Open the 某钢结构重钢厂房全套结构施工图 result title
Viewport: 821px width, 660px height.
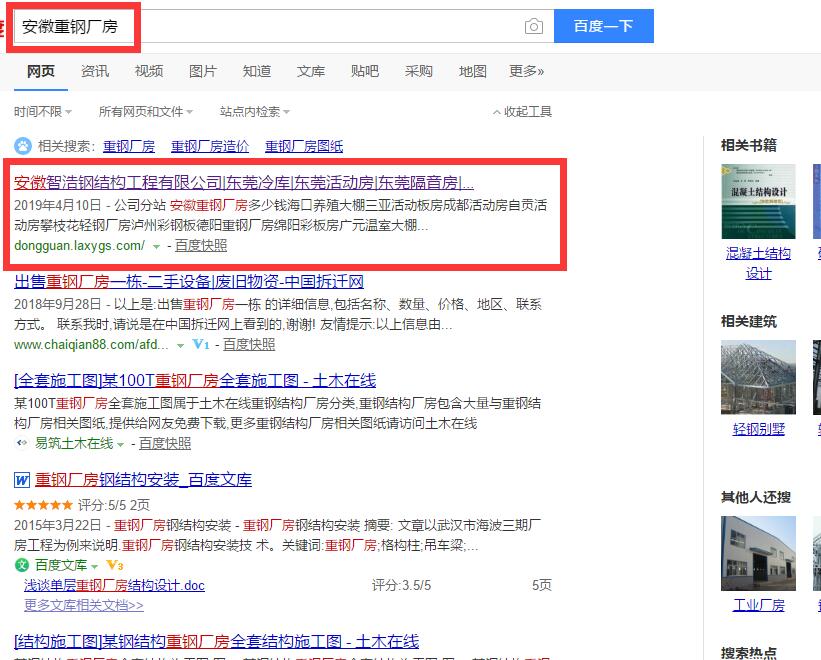coord(217,642)
